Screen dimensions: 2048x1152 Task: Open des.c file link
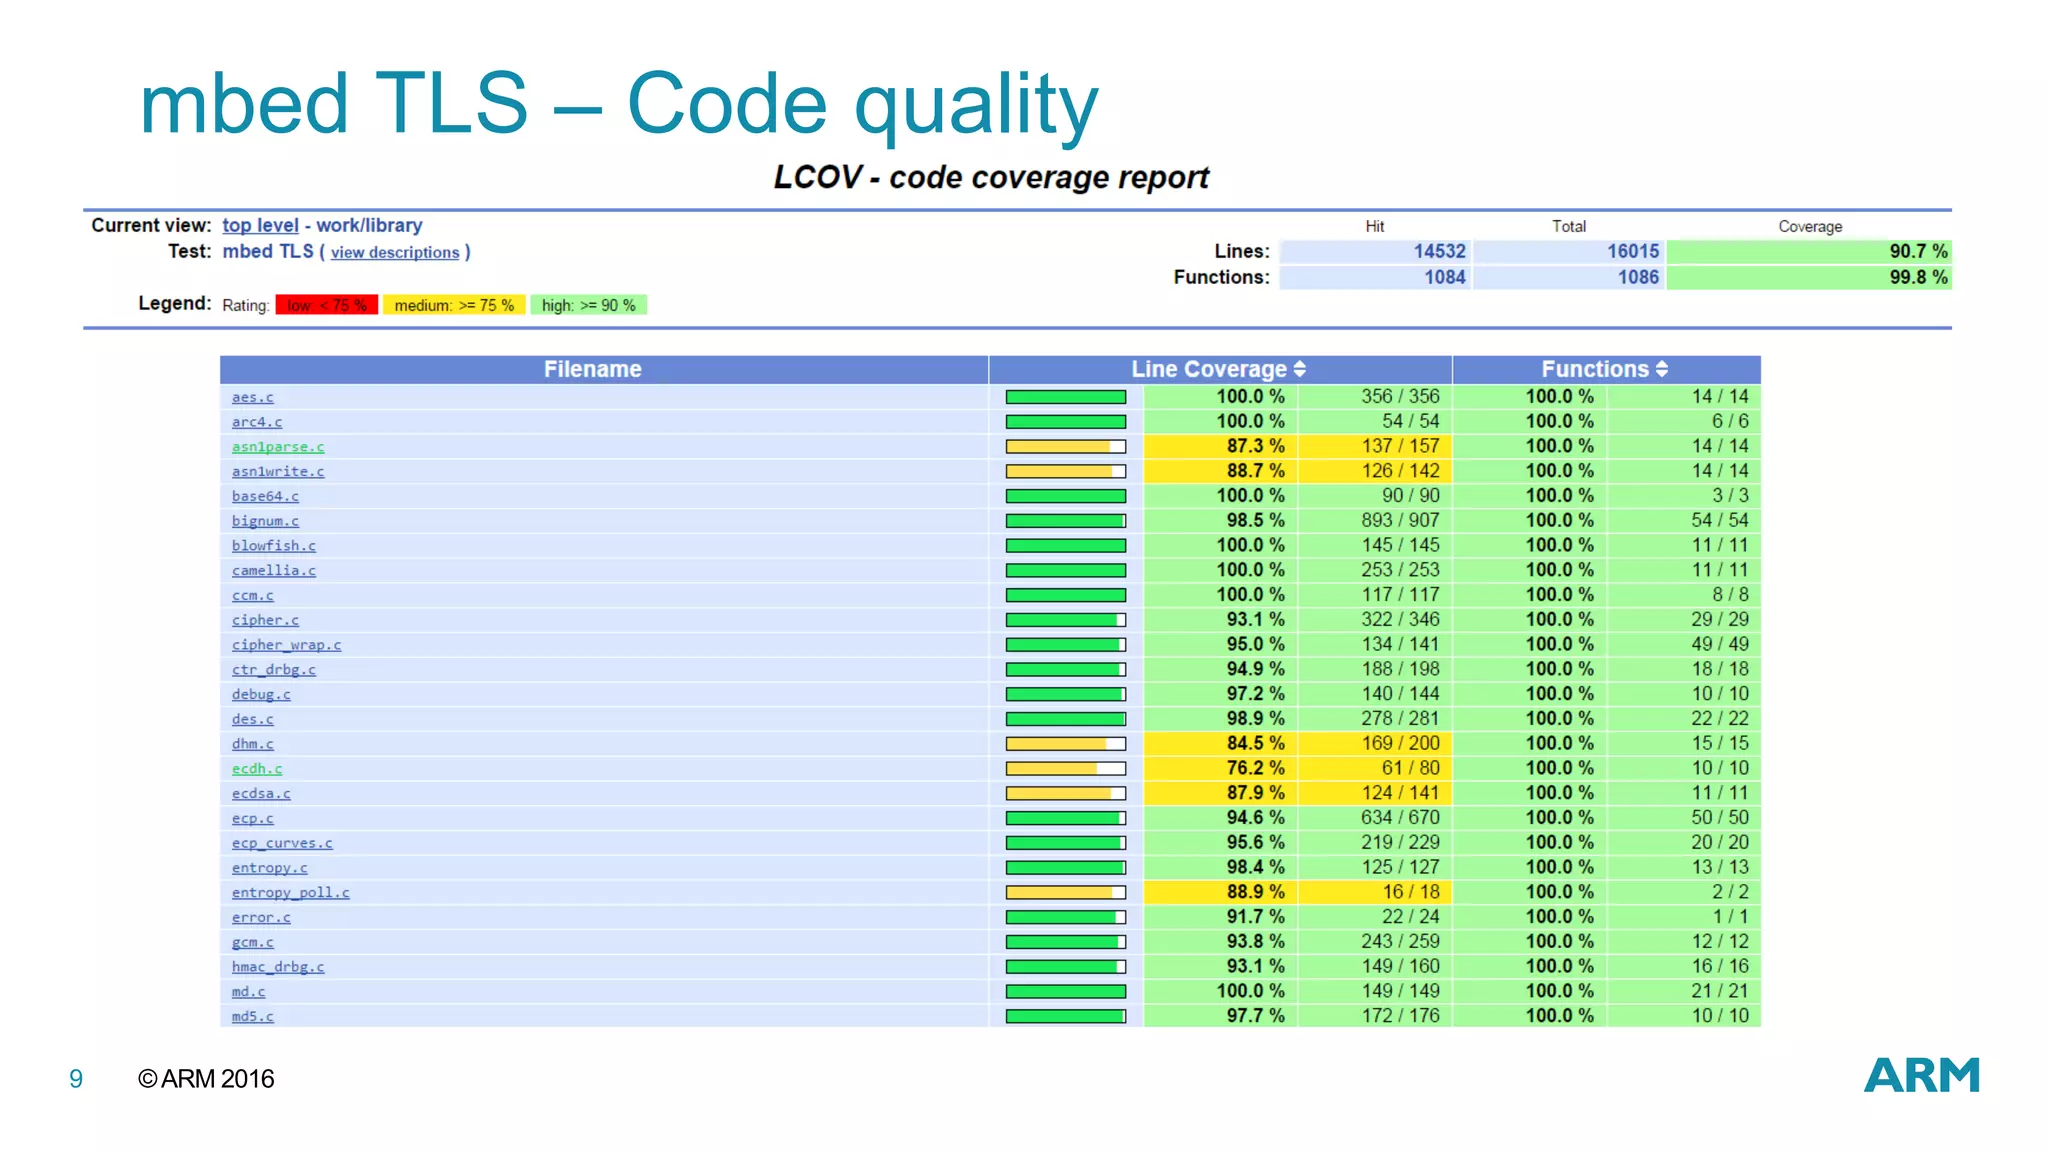pos(252,719)
